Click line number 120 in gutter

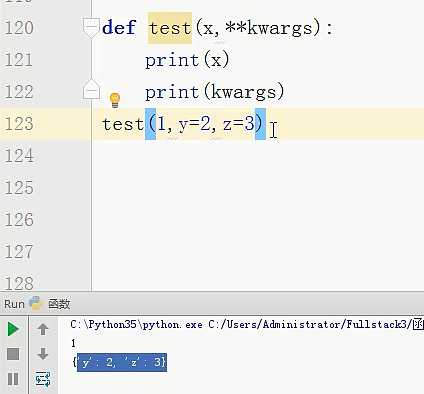click(19, 28)
